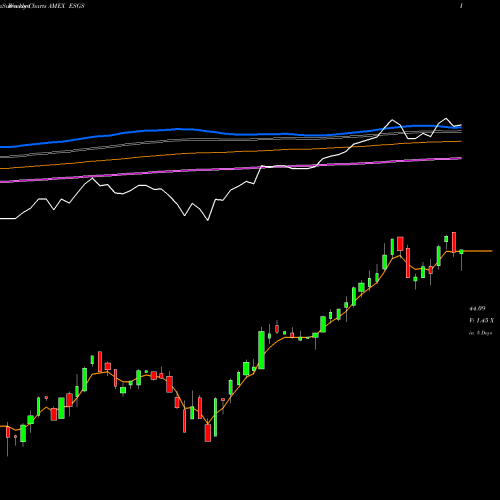Click the tallest green candlestick mid-chart
The width and height of the screenshot is (500, 500).
coord(262,350)
